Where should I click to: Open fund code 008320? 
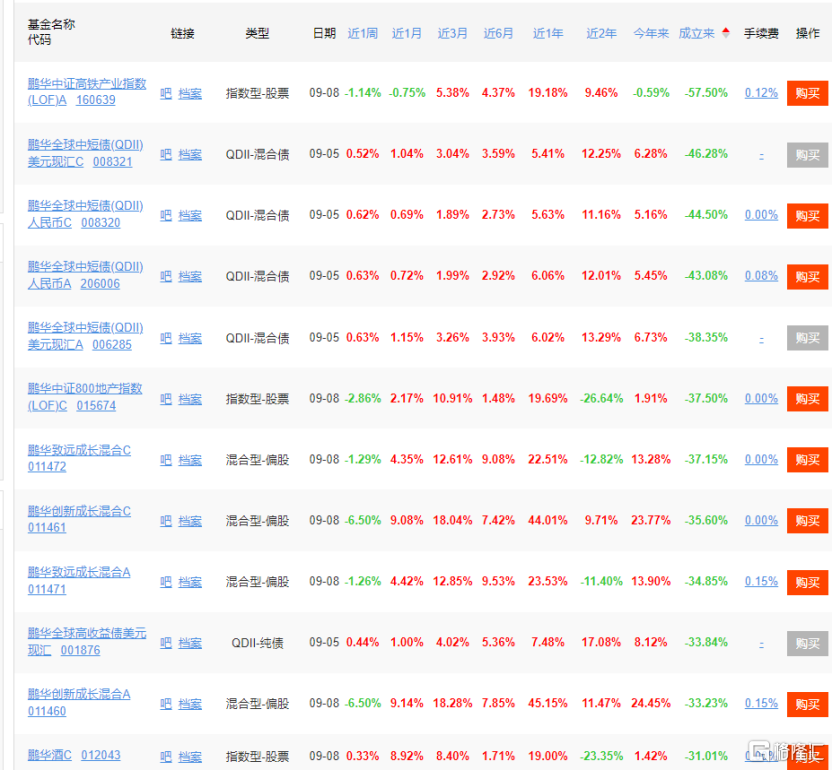tap(101, 222)
